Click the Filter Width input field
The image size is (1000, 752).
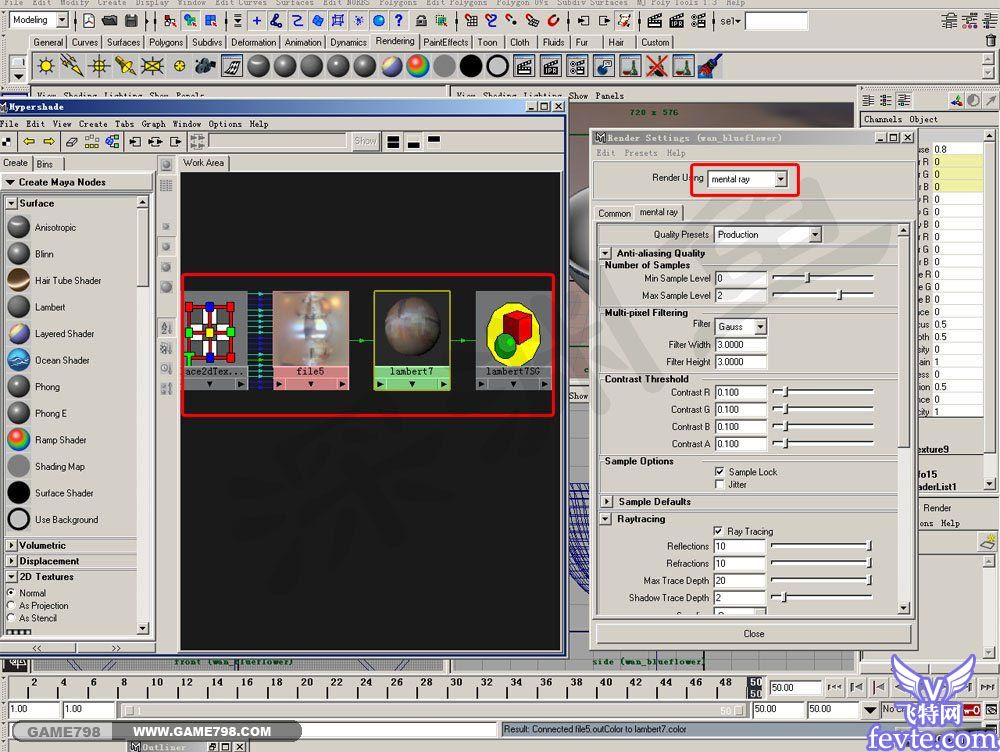click(x=740, y=344)
